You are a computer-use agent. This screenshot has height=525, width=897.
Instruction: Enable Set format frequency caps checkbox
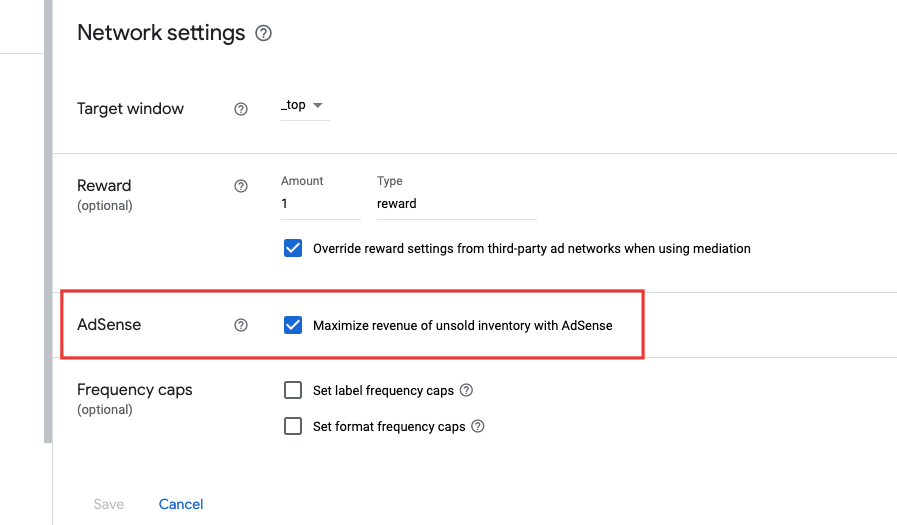coord(293,426)
